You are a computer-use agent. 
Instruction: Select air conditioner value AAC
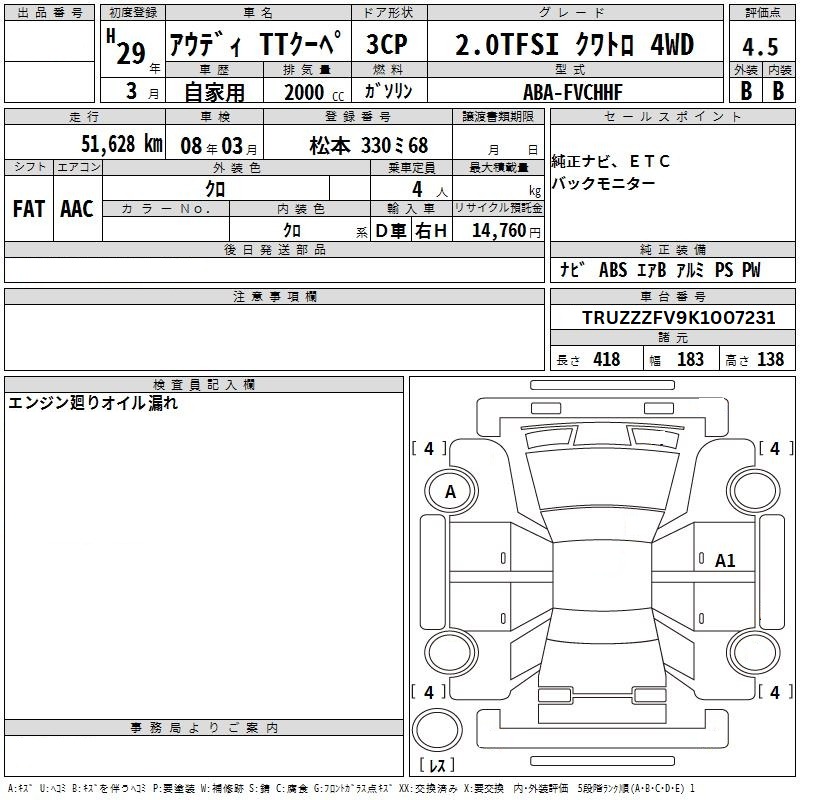77,209
